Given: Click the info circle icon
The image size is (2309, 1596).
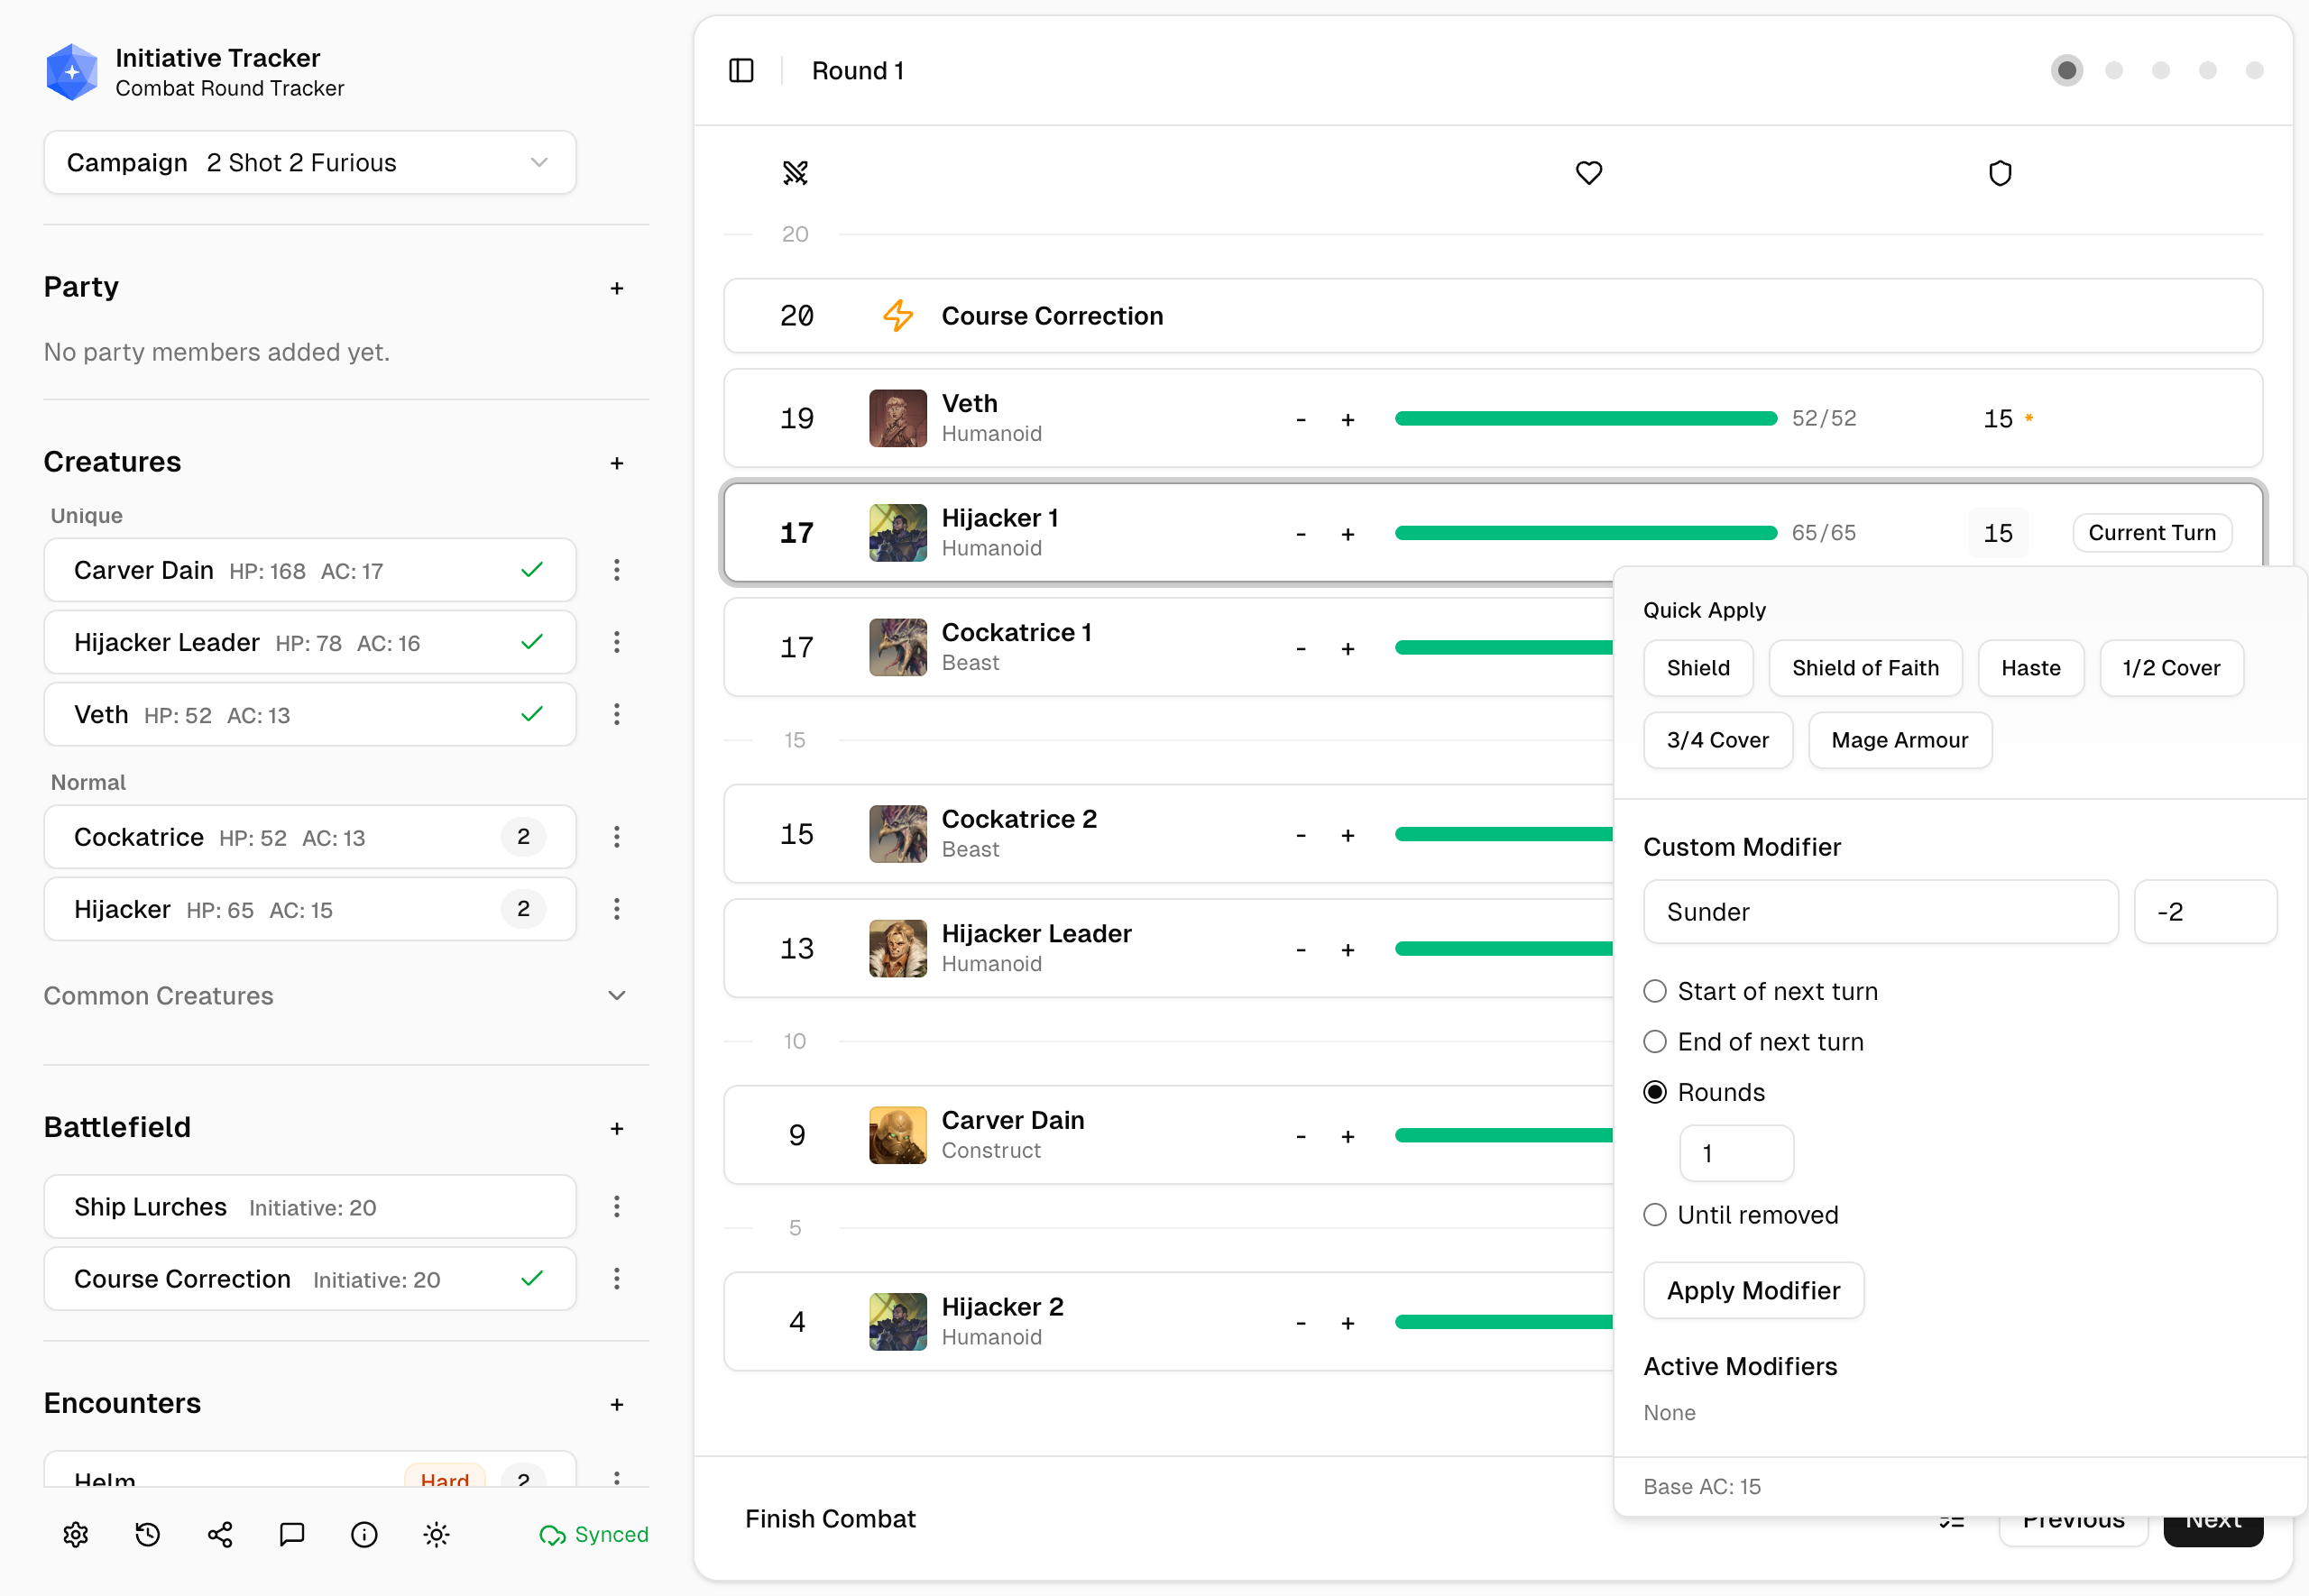Looking at the screenshot, I should (364, 1534).
